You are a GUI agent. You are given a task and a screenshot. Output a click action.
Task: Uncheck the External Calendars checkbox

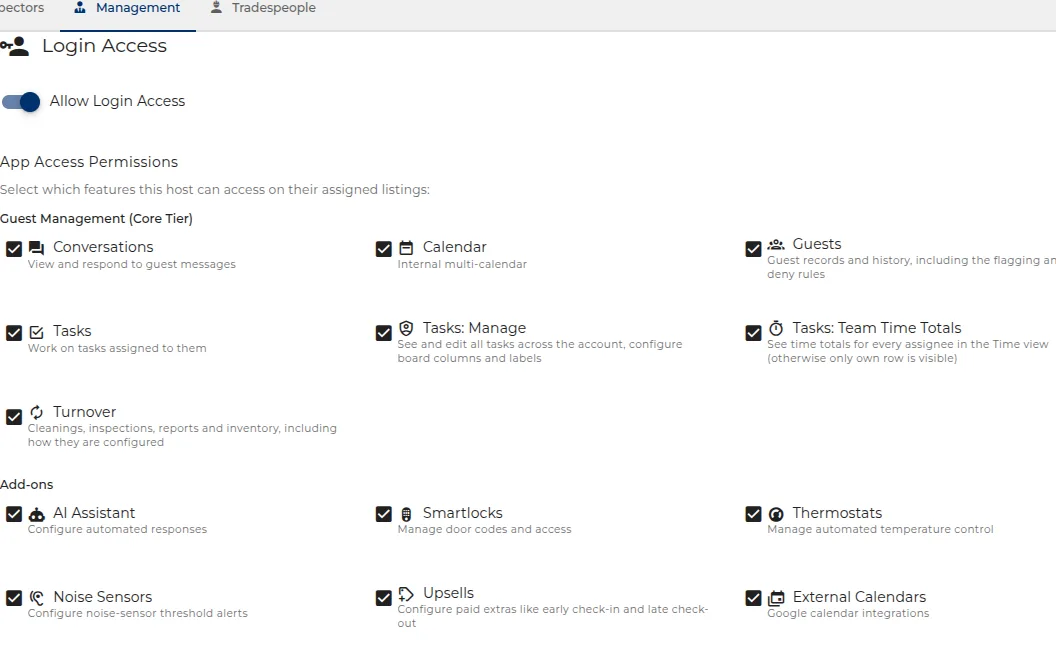point(753,598)
